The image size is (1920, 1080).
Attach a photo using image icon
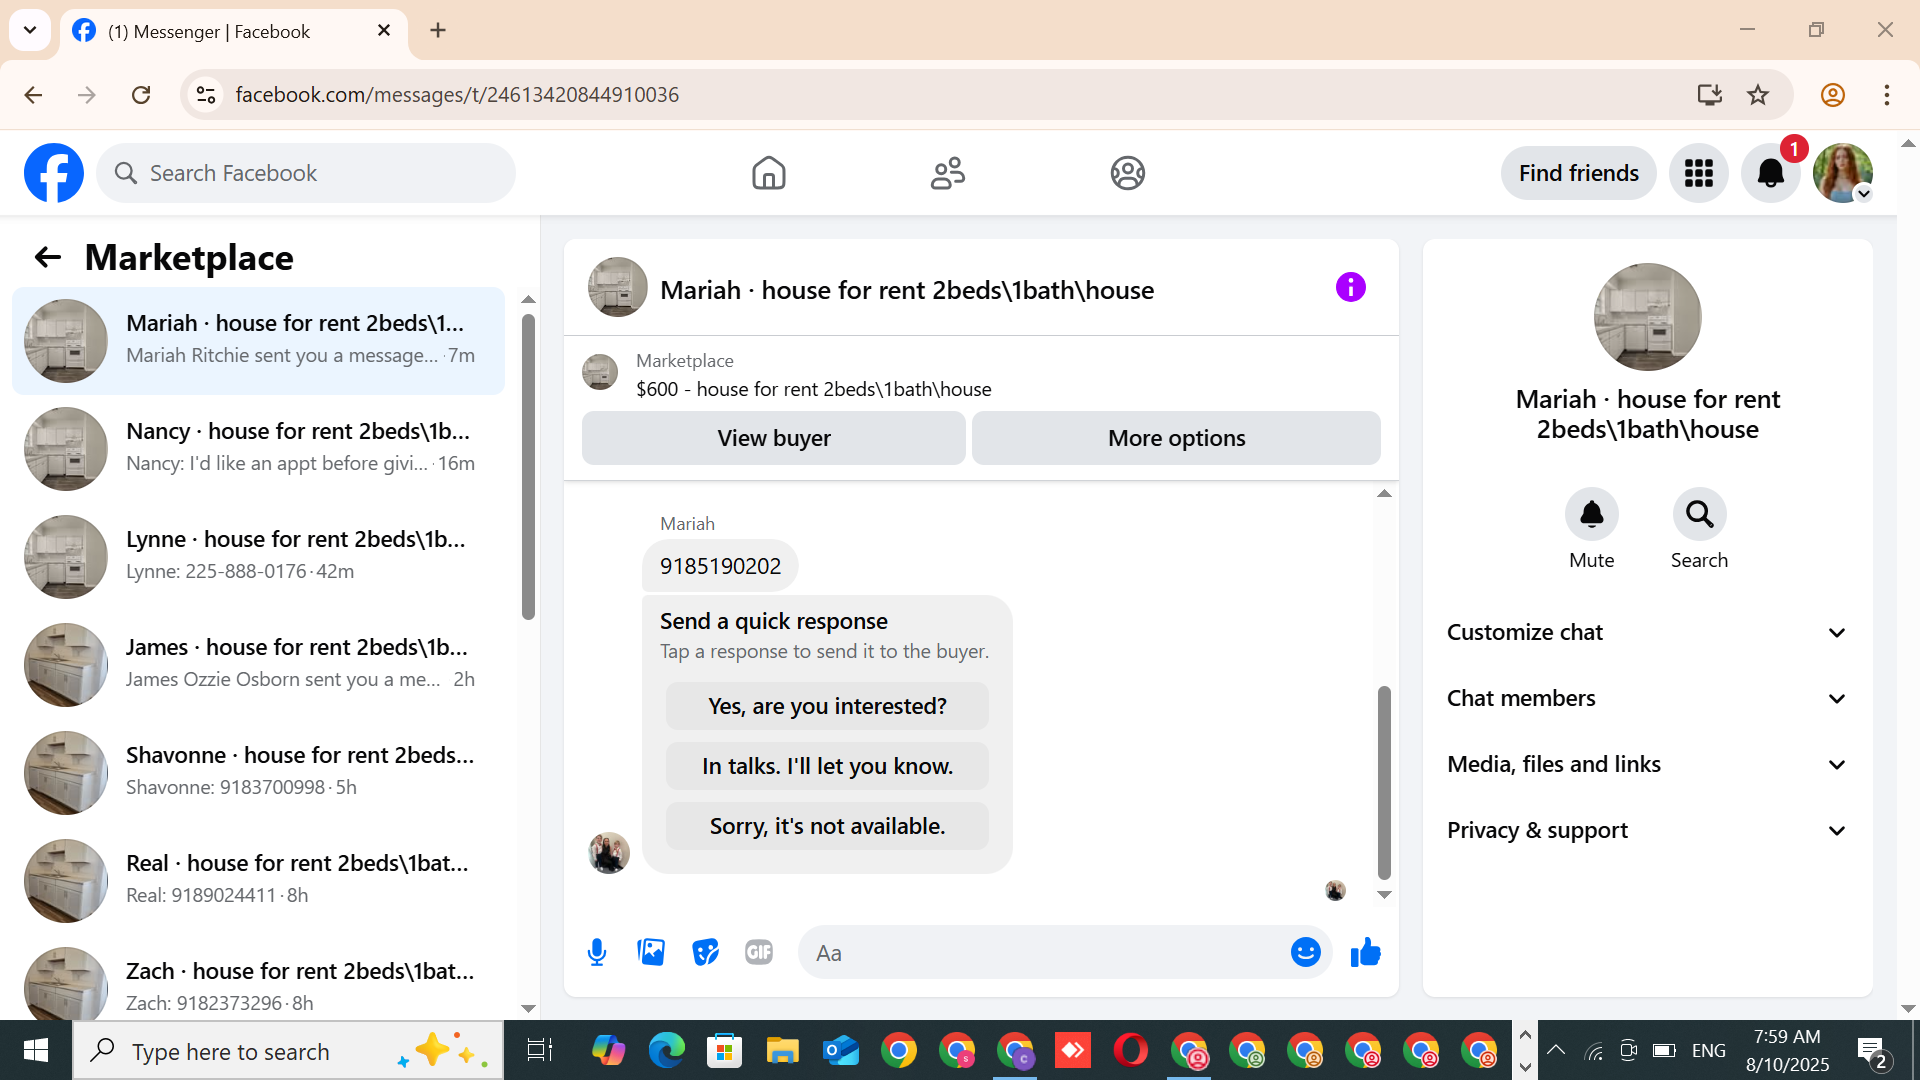[651, 952]
